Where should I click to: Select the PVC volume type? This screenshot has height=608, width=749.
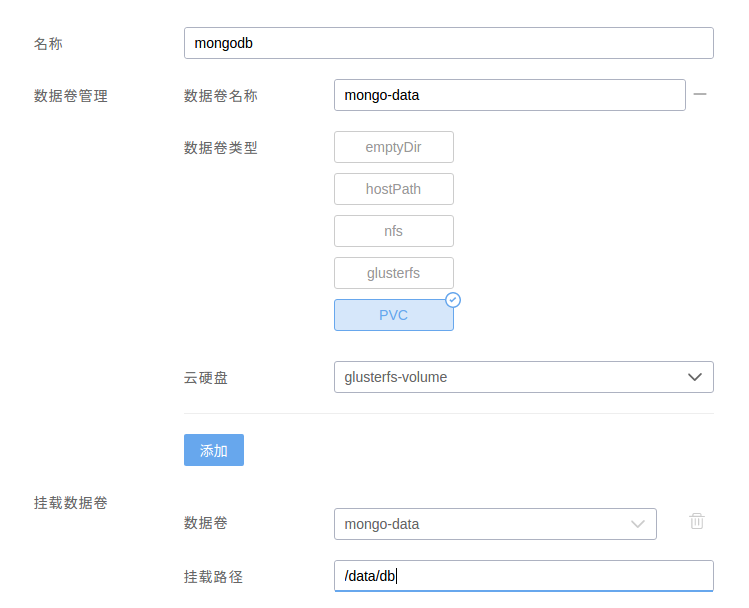click(x=393, y=315)
